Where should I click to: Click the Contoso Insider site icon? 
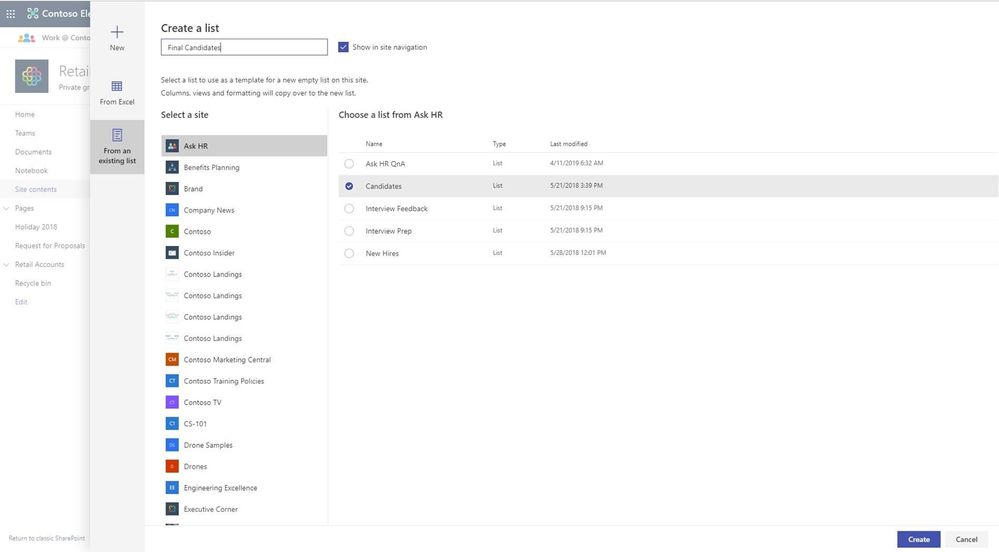tap(172, 252)
